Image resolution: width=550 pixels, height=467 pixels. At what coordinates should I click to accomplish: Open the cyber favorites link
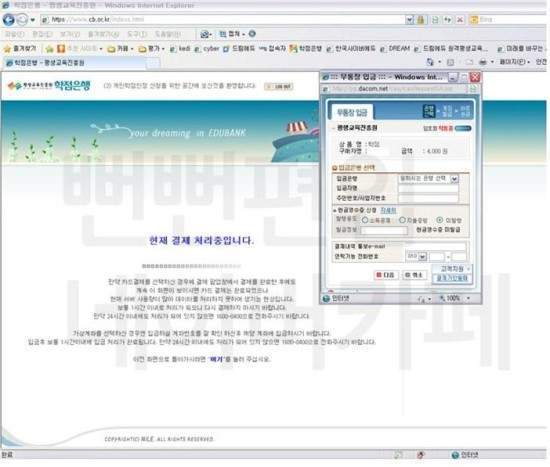click(207, 49)
